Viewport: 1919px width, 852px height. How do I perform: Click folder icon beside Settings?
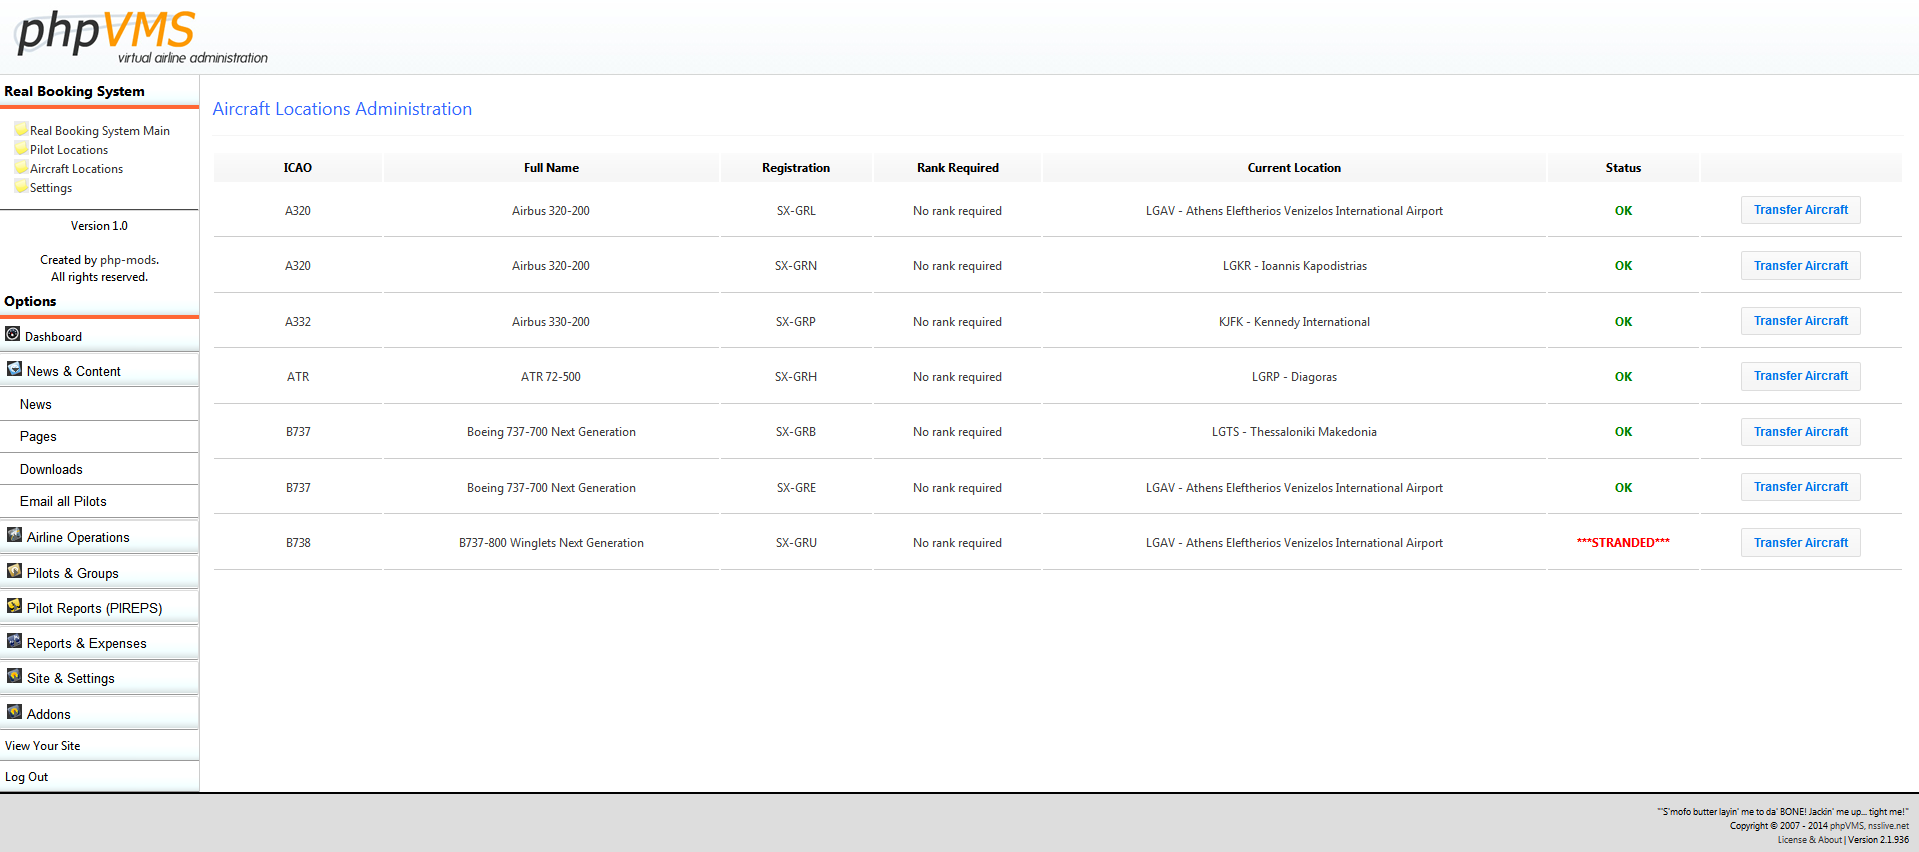pos(21,186)
